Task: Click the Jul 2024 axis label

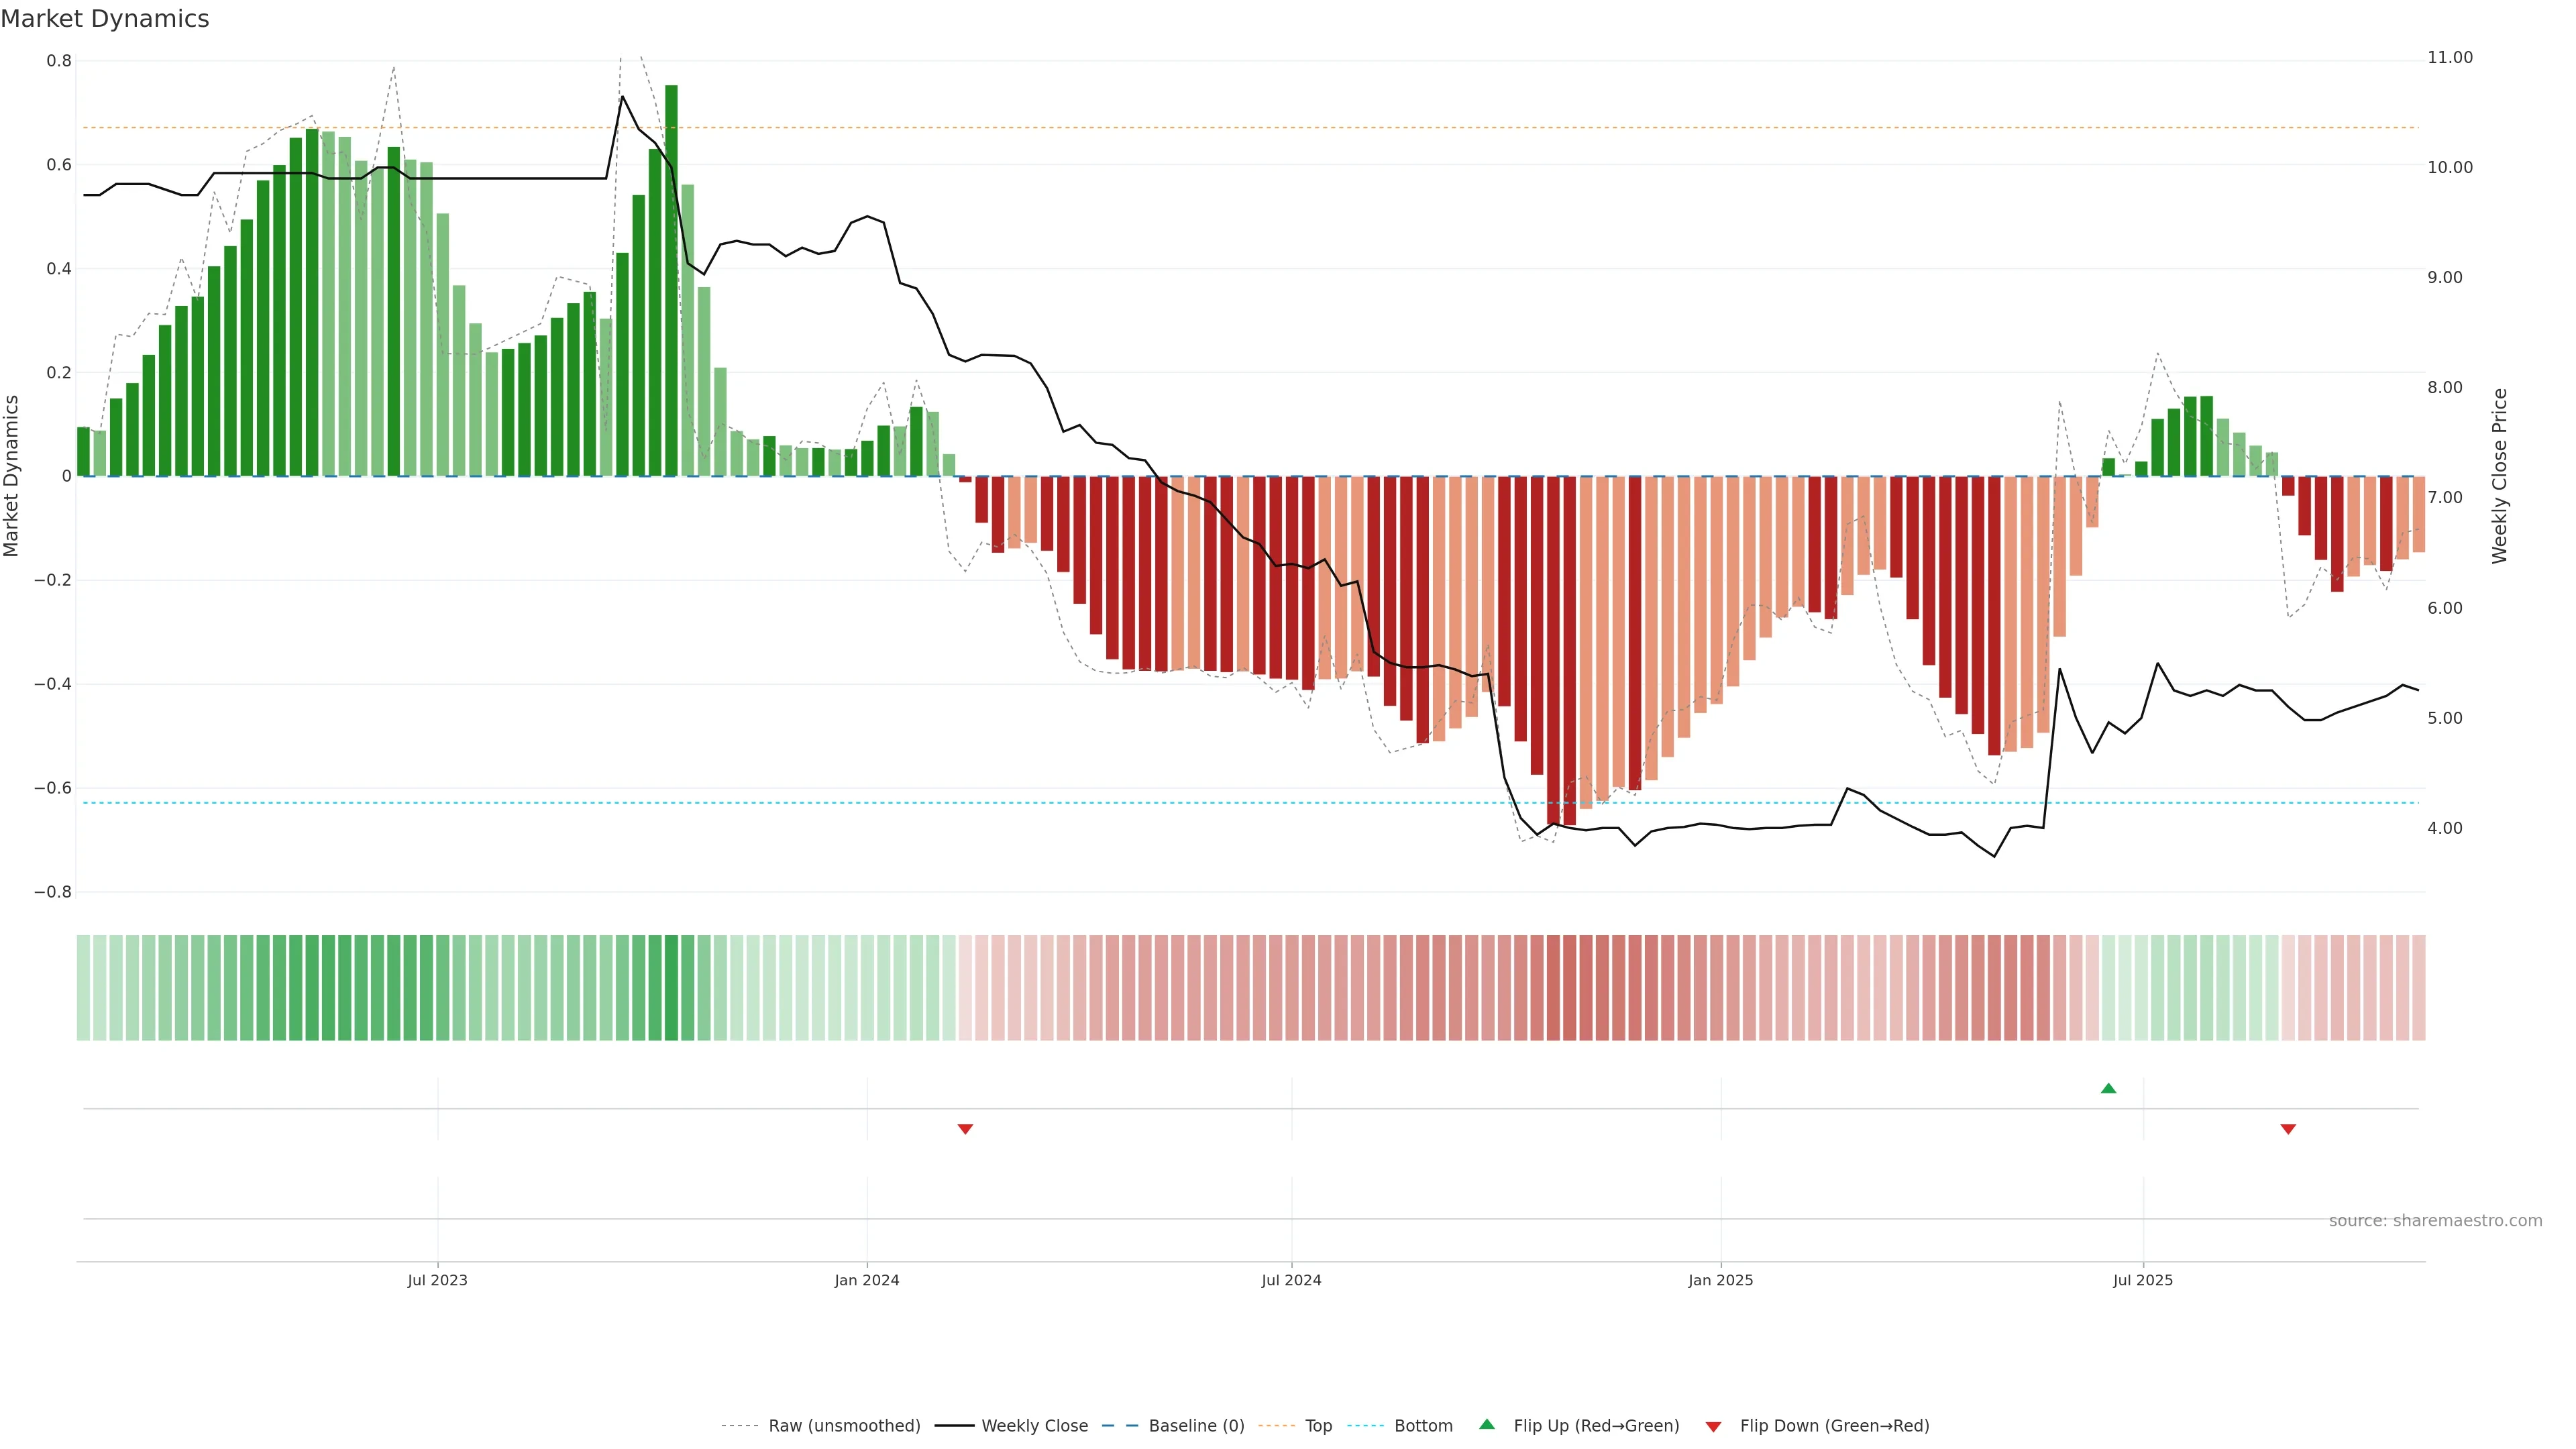Action: 1291,1280
